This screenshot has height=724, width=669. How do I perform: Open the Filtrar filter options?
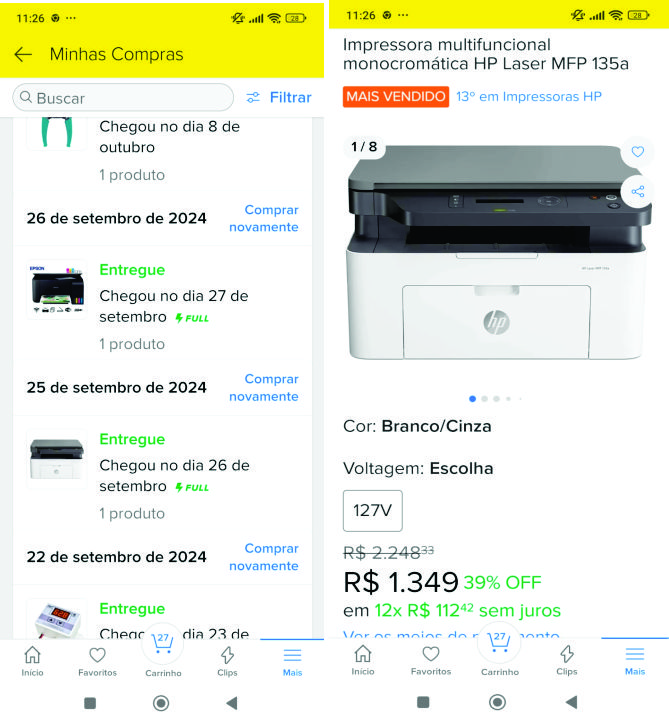(x=279, y=97)
